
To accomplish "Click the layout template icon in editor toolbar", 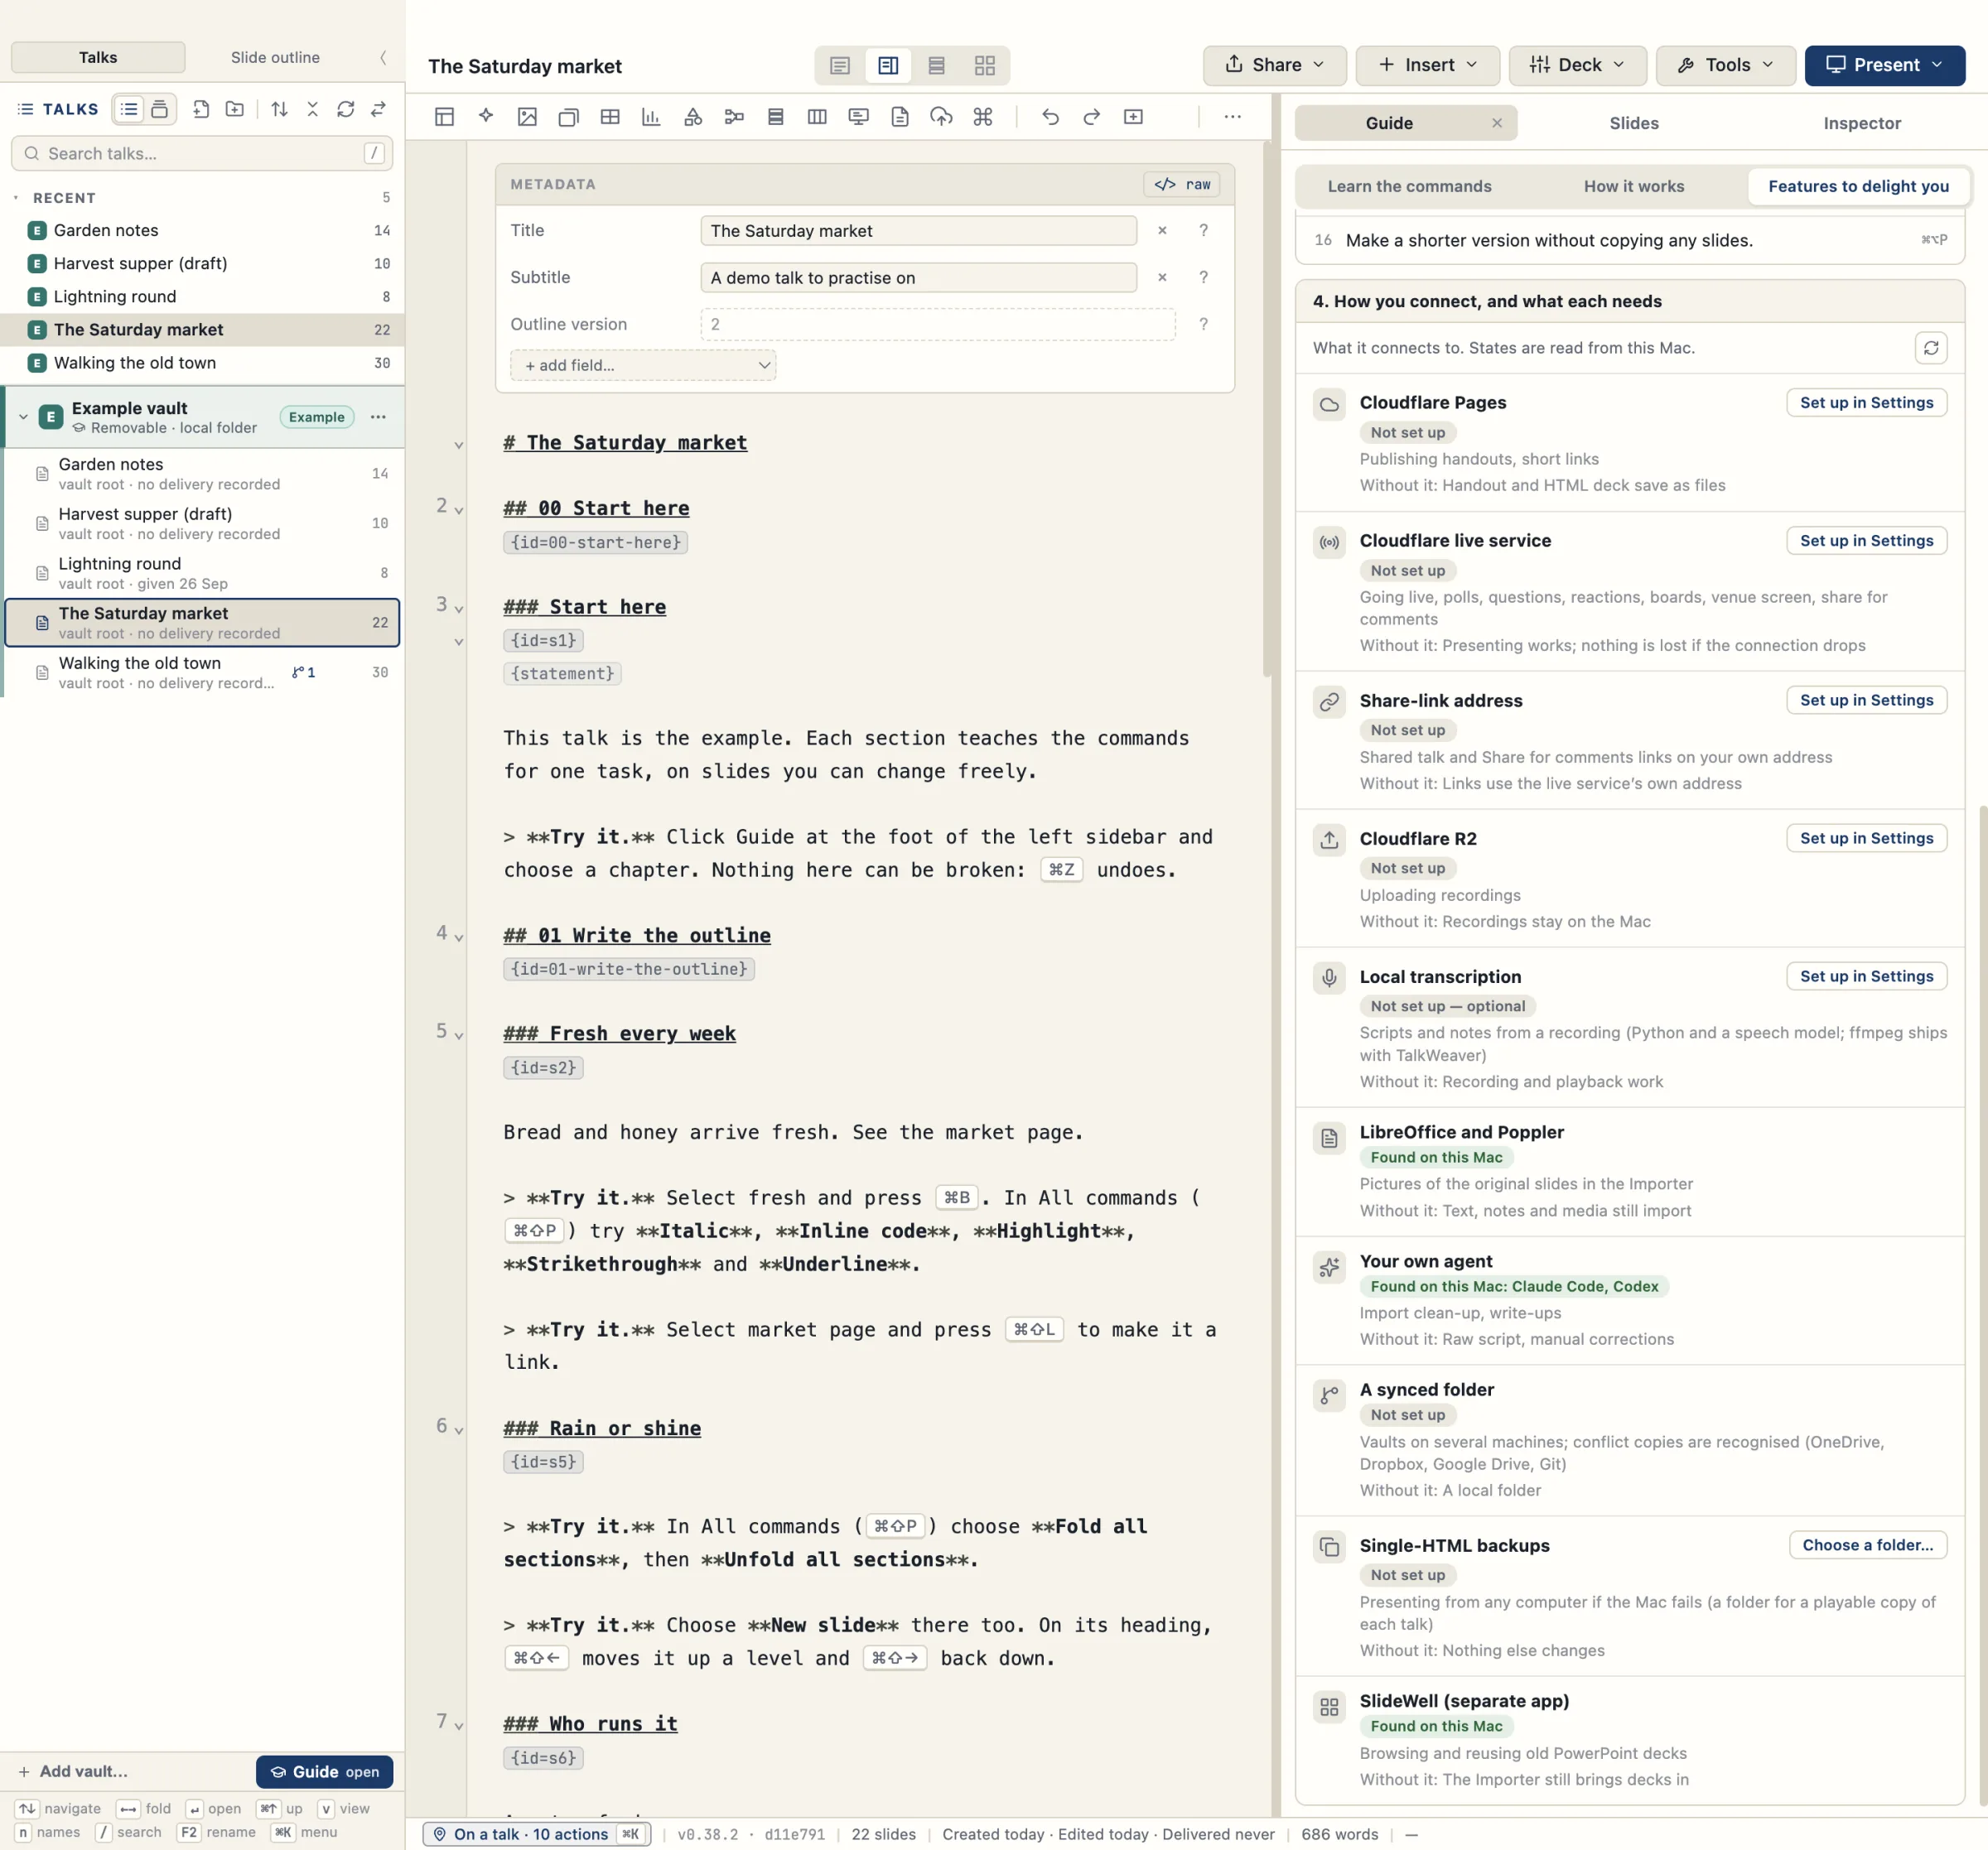I will pyautogui.click(x=444, y=117).
